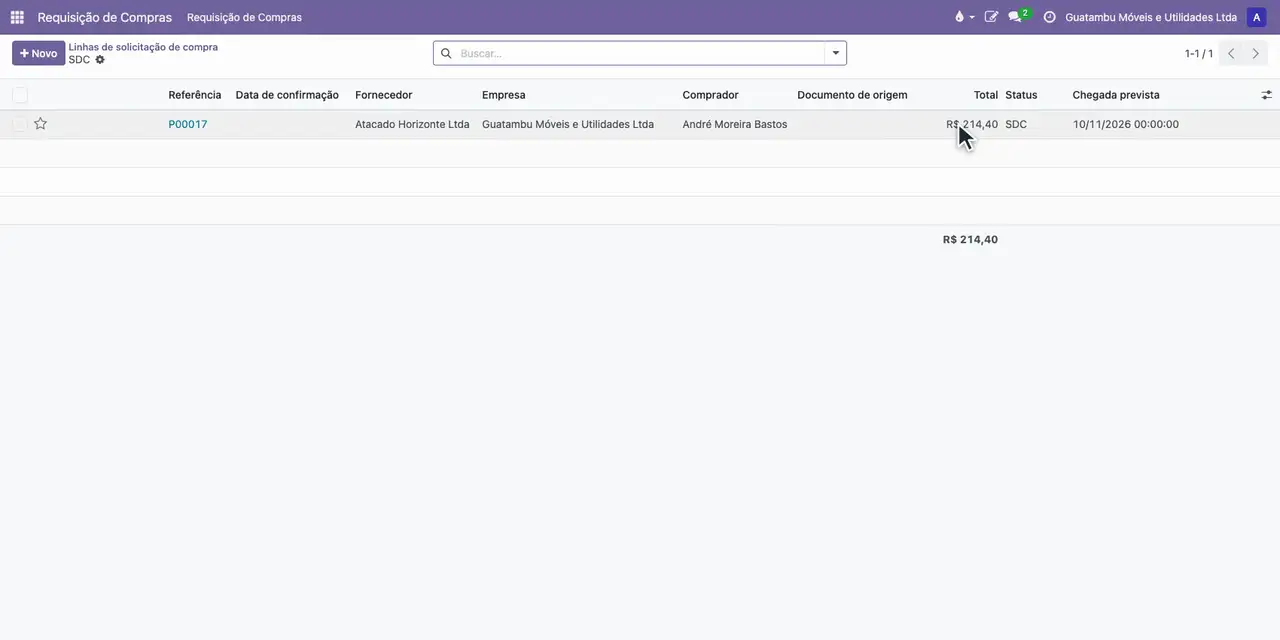The width and height of the screenshot is (1280, 640).
Task: Click the supplier cell Atacado Horizonte Ltda
Action: (x=412, y=124)
